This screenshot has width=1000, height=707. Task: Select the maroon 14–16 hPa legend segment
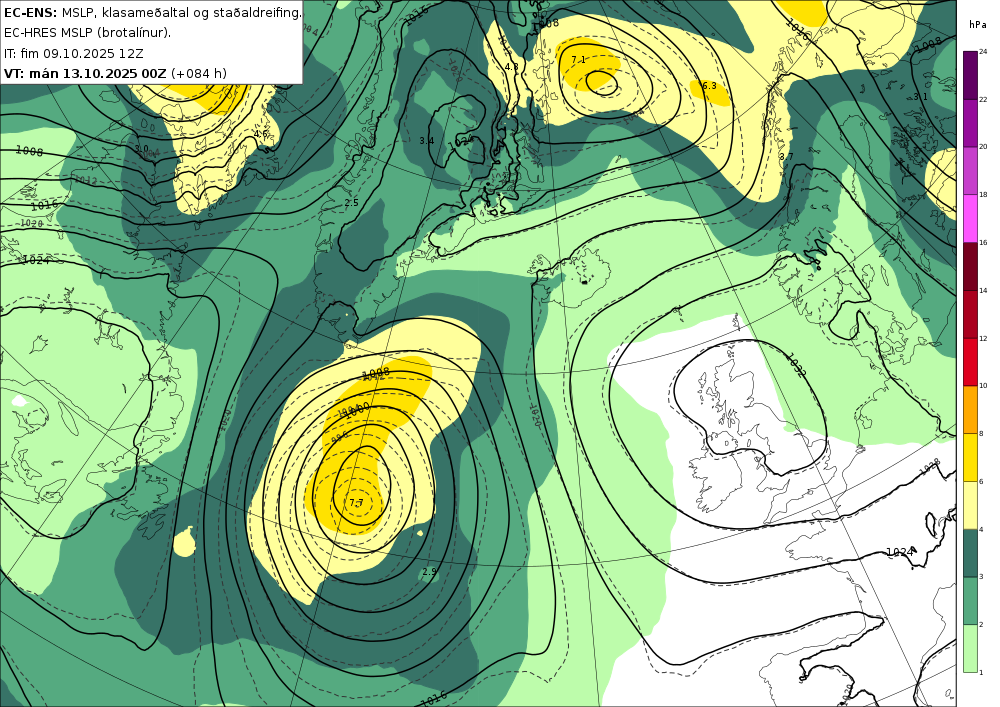tap(971, 265)
